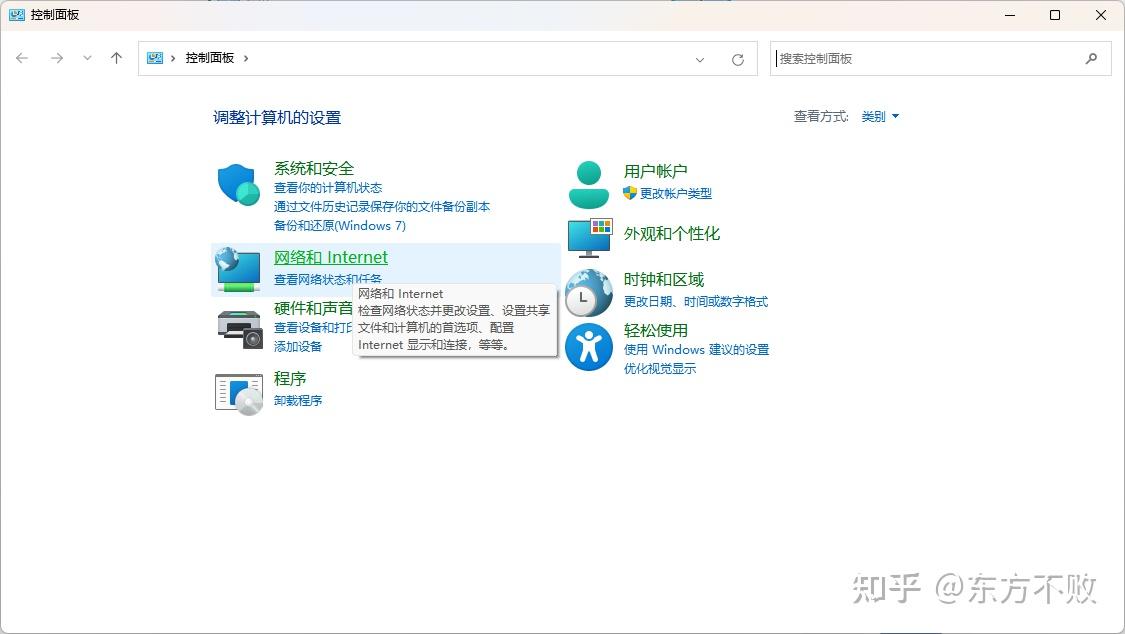Expand chevron before 控制面板 in address bar
This screenshot has height=634, width=1125.
pos(173,58)
